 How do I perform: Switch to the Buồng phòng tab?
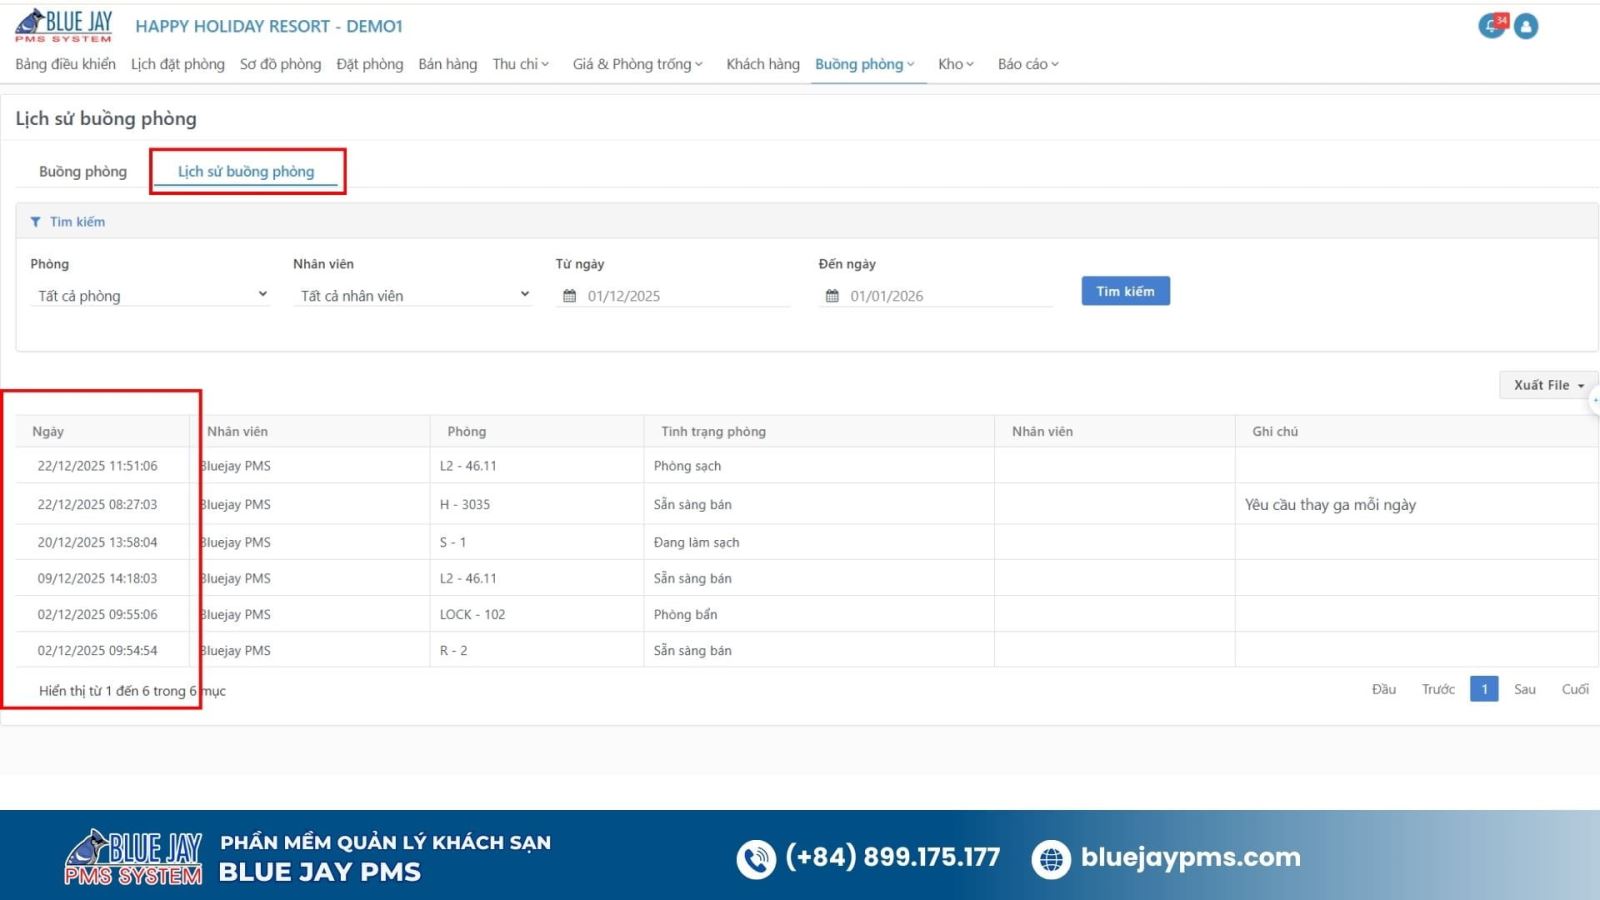83,171
